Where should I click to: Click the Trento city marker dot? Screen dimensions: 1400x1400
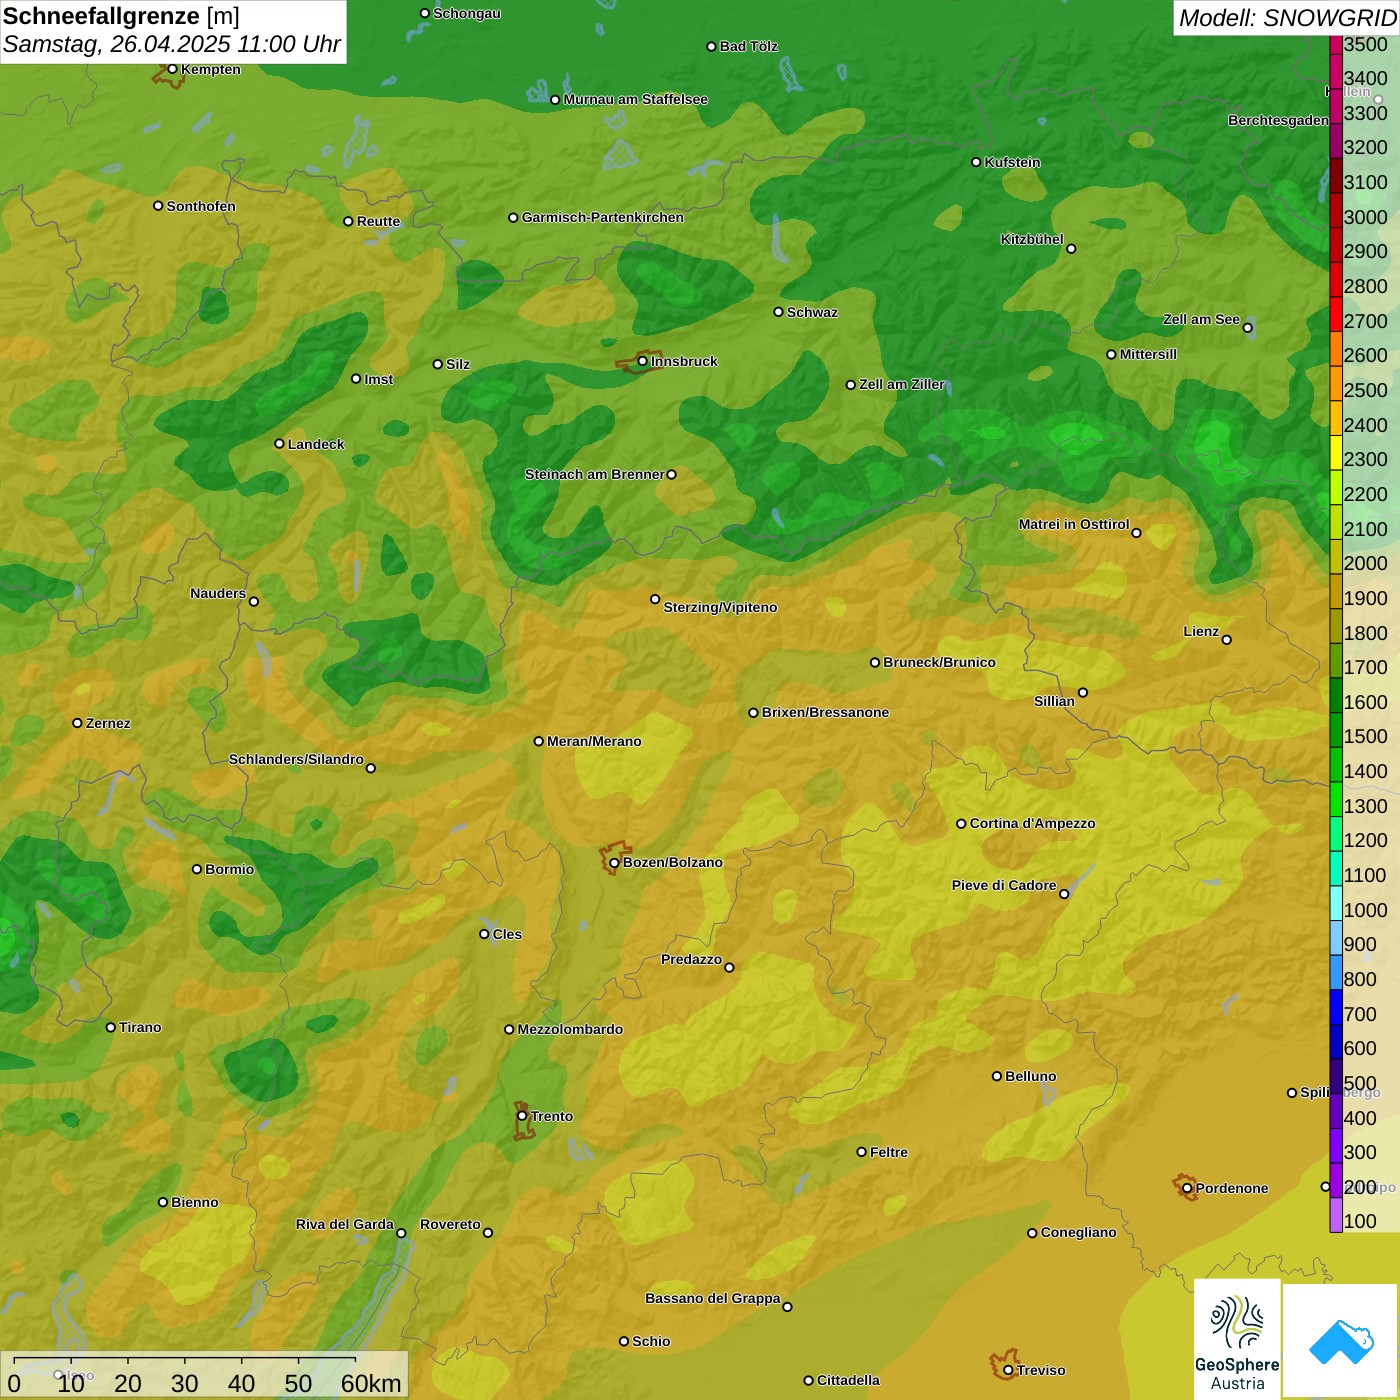[x=522, y=1116]
